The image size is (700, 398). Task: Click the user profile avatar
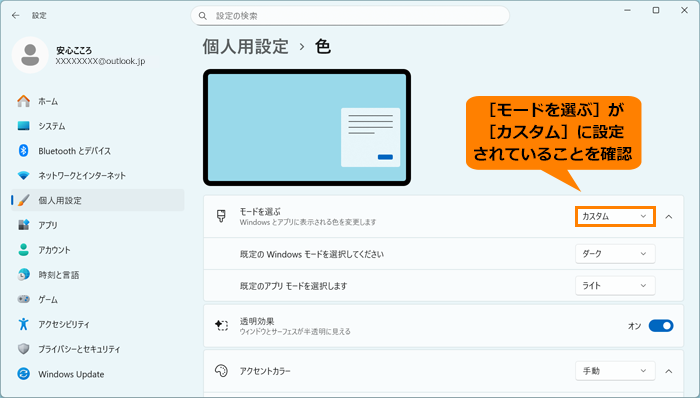[x=30, y=55]
